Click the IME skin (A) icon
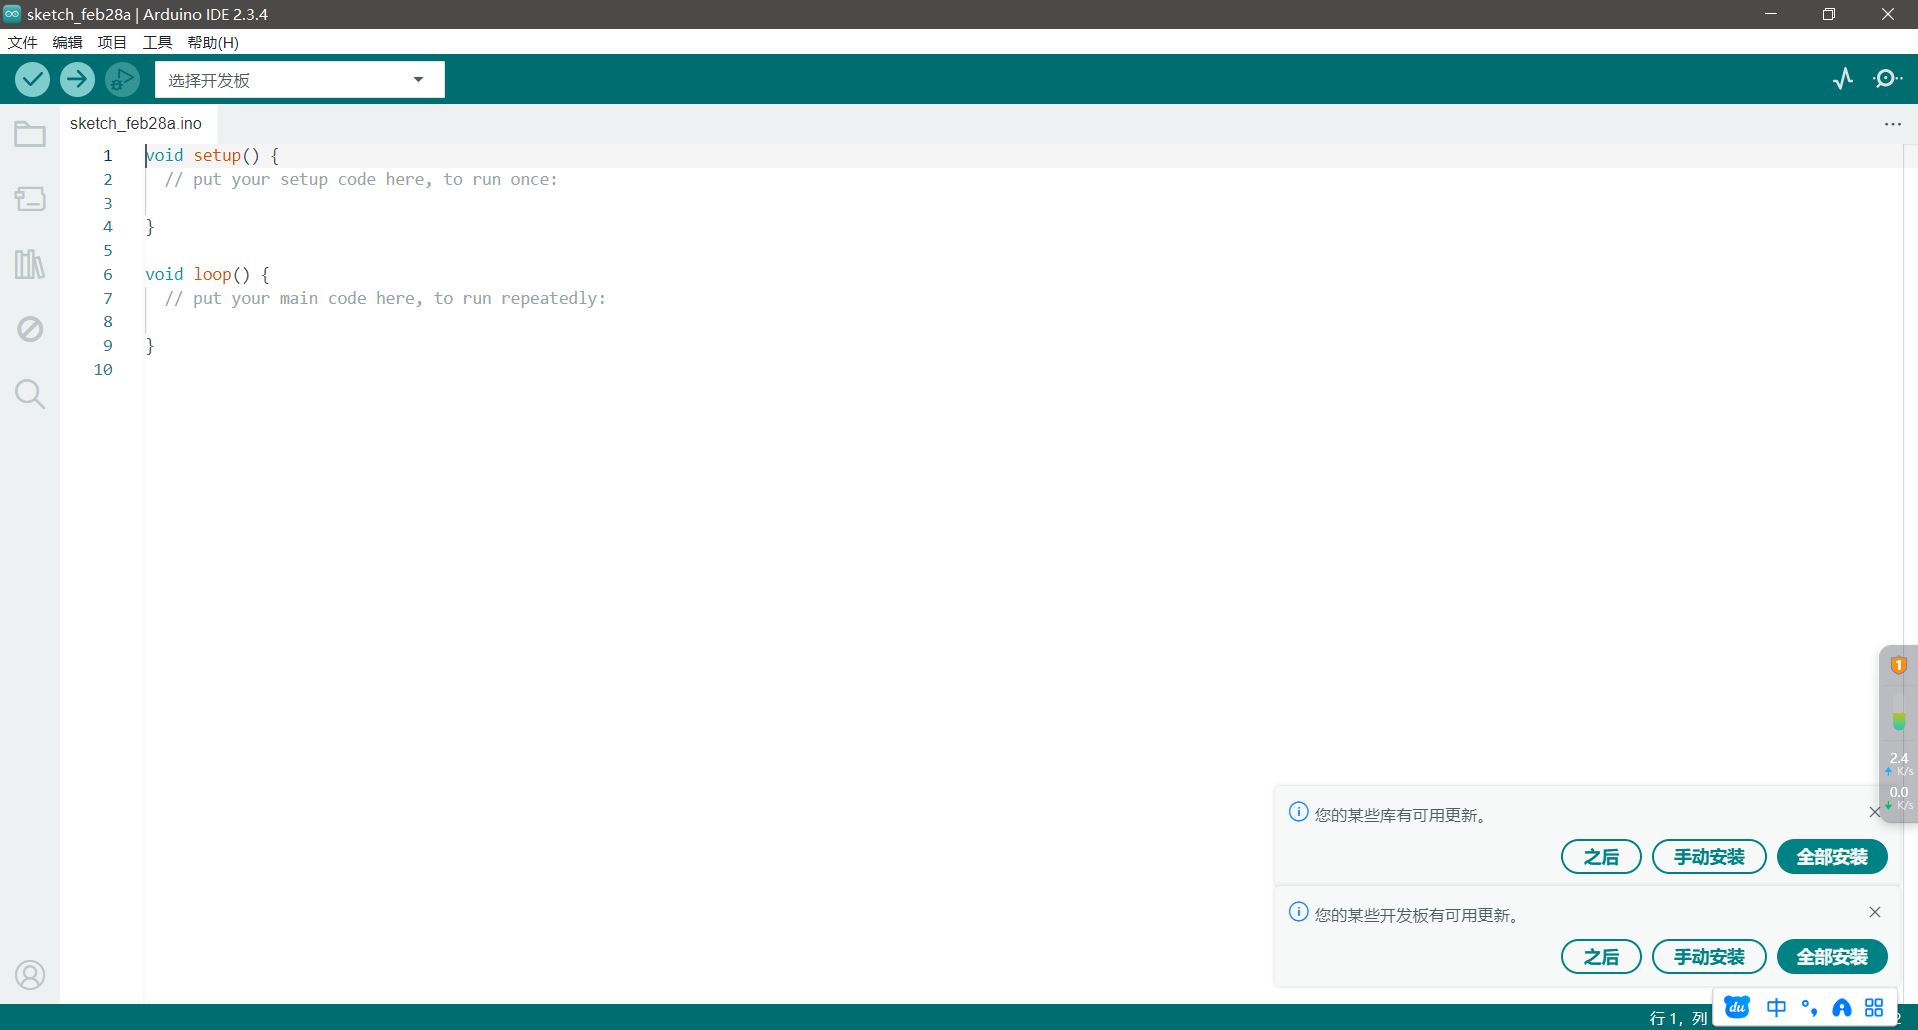The width and height of the screenshot is (1918, 1030). (x=1841, y=1007)
